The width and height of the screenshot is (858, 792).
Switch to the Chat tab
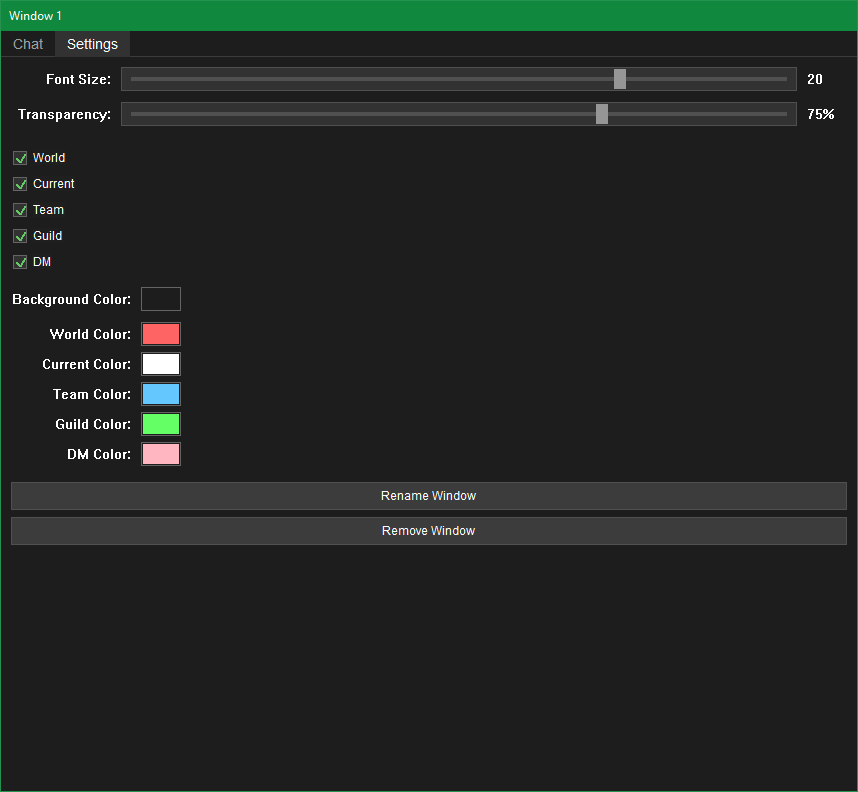[x=28, y=44]
